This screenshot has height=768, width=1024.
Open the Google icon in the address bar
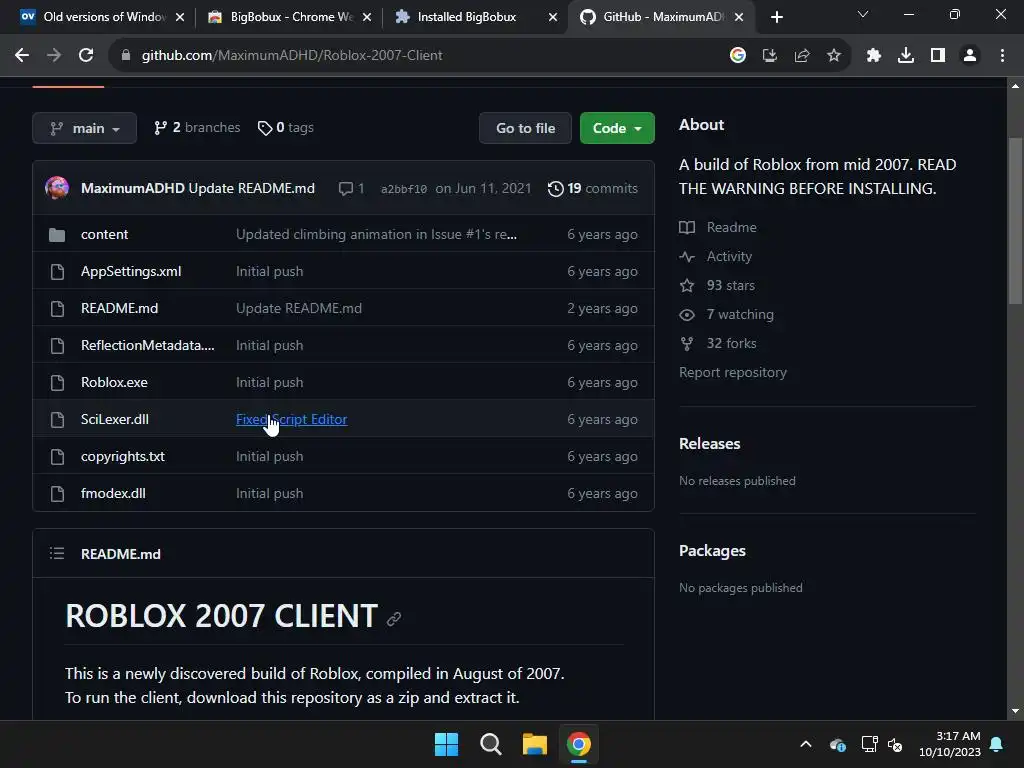[x=738, y=56]
